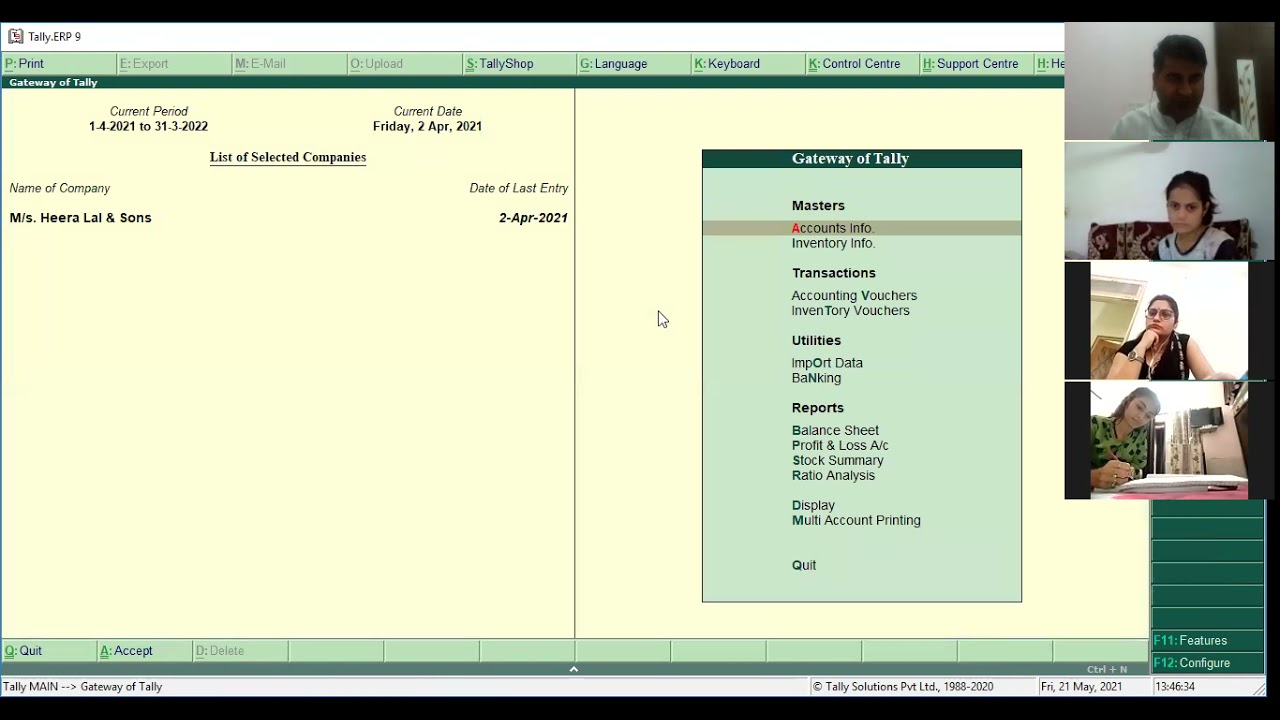
Task: Select Quit in the Gateway of Tally menu
Action: 804,566
